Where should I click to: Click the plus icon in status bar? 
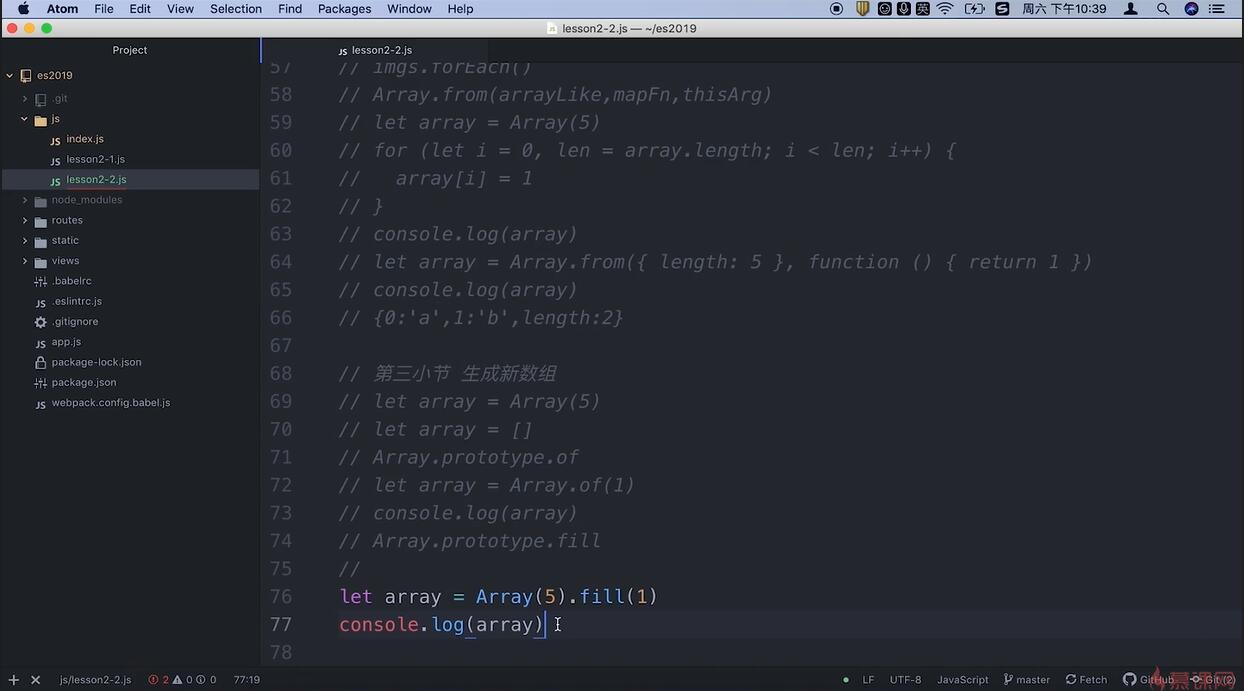click(x=13, y=680)
